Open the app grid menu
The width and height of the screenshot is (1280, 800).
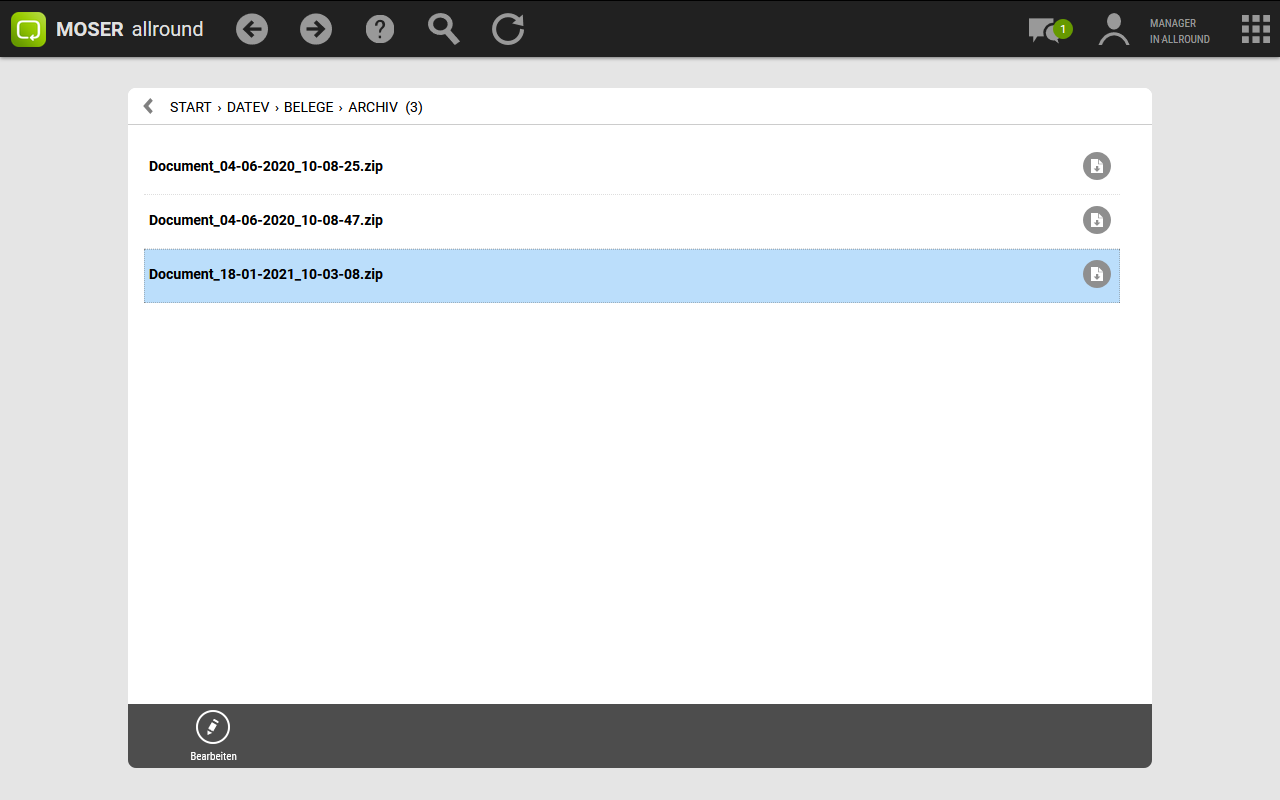click(1255, 29)
